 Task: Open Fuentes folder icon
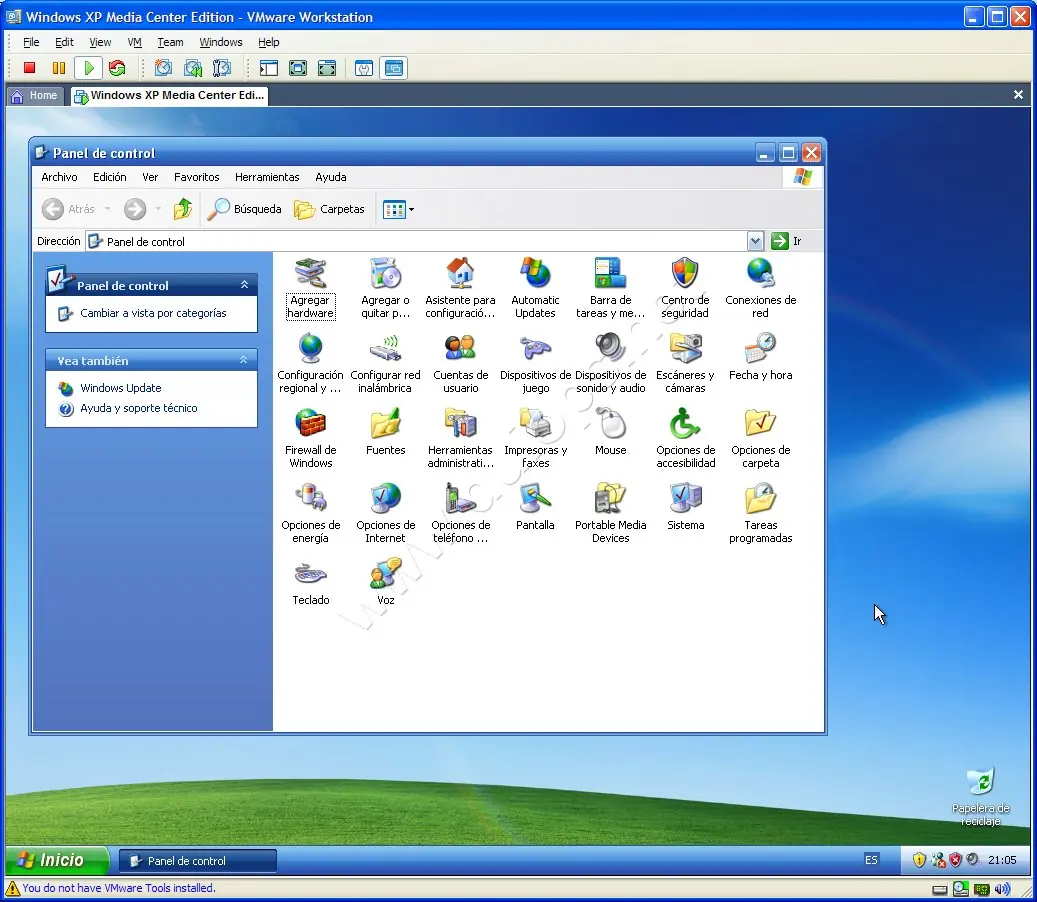tap(385, 424)
